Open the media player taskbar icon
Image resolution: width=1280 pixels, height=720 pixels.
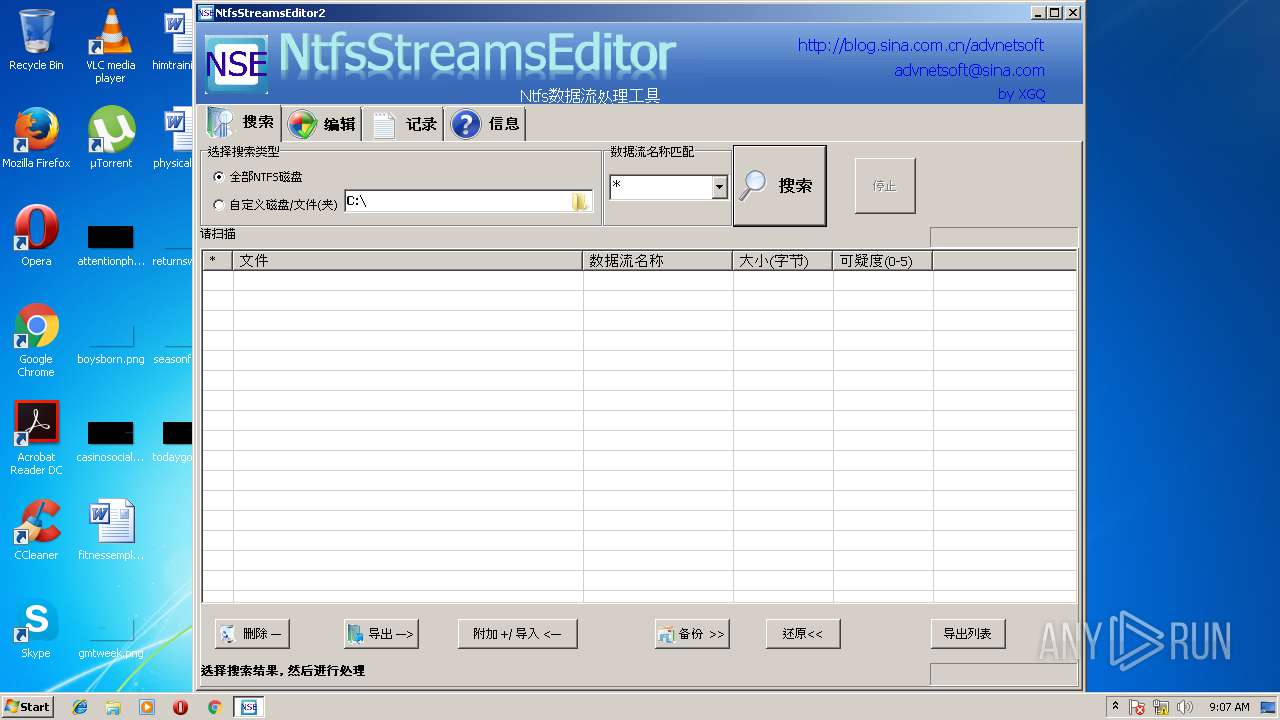(147, 707)
